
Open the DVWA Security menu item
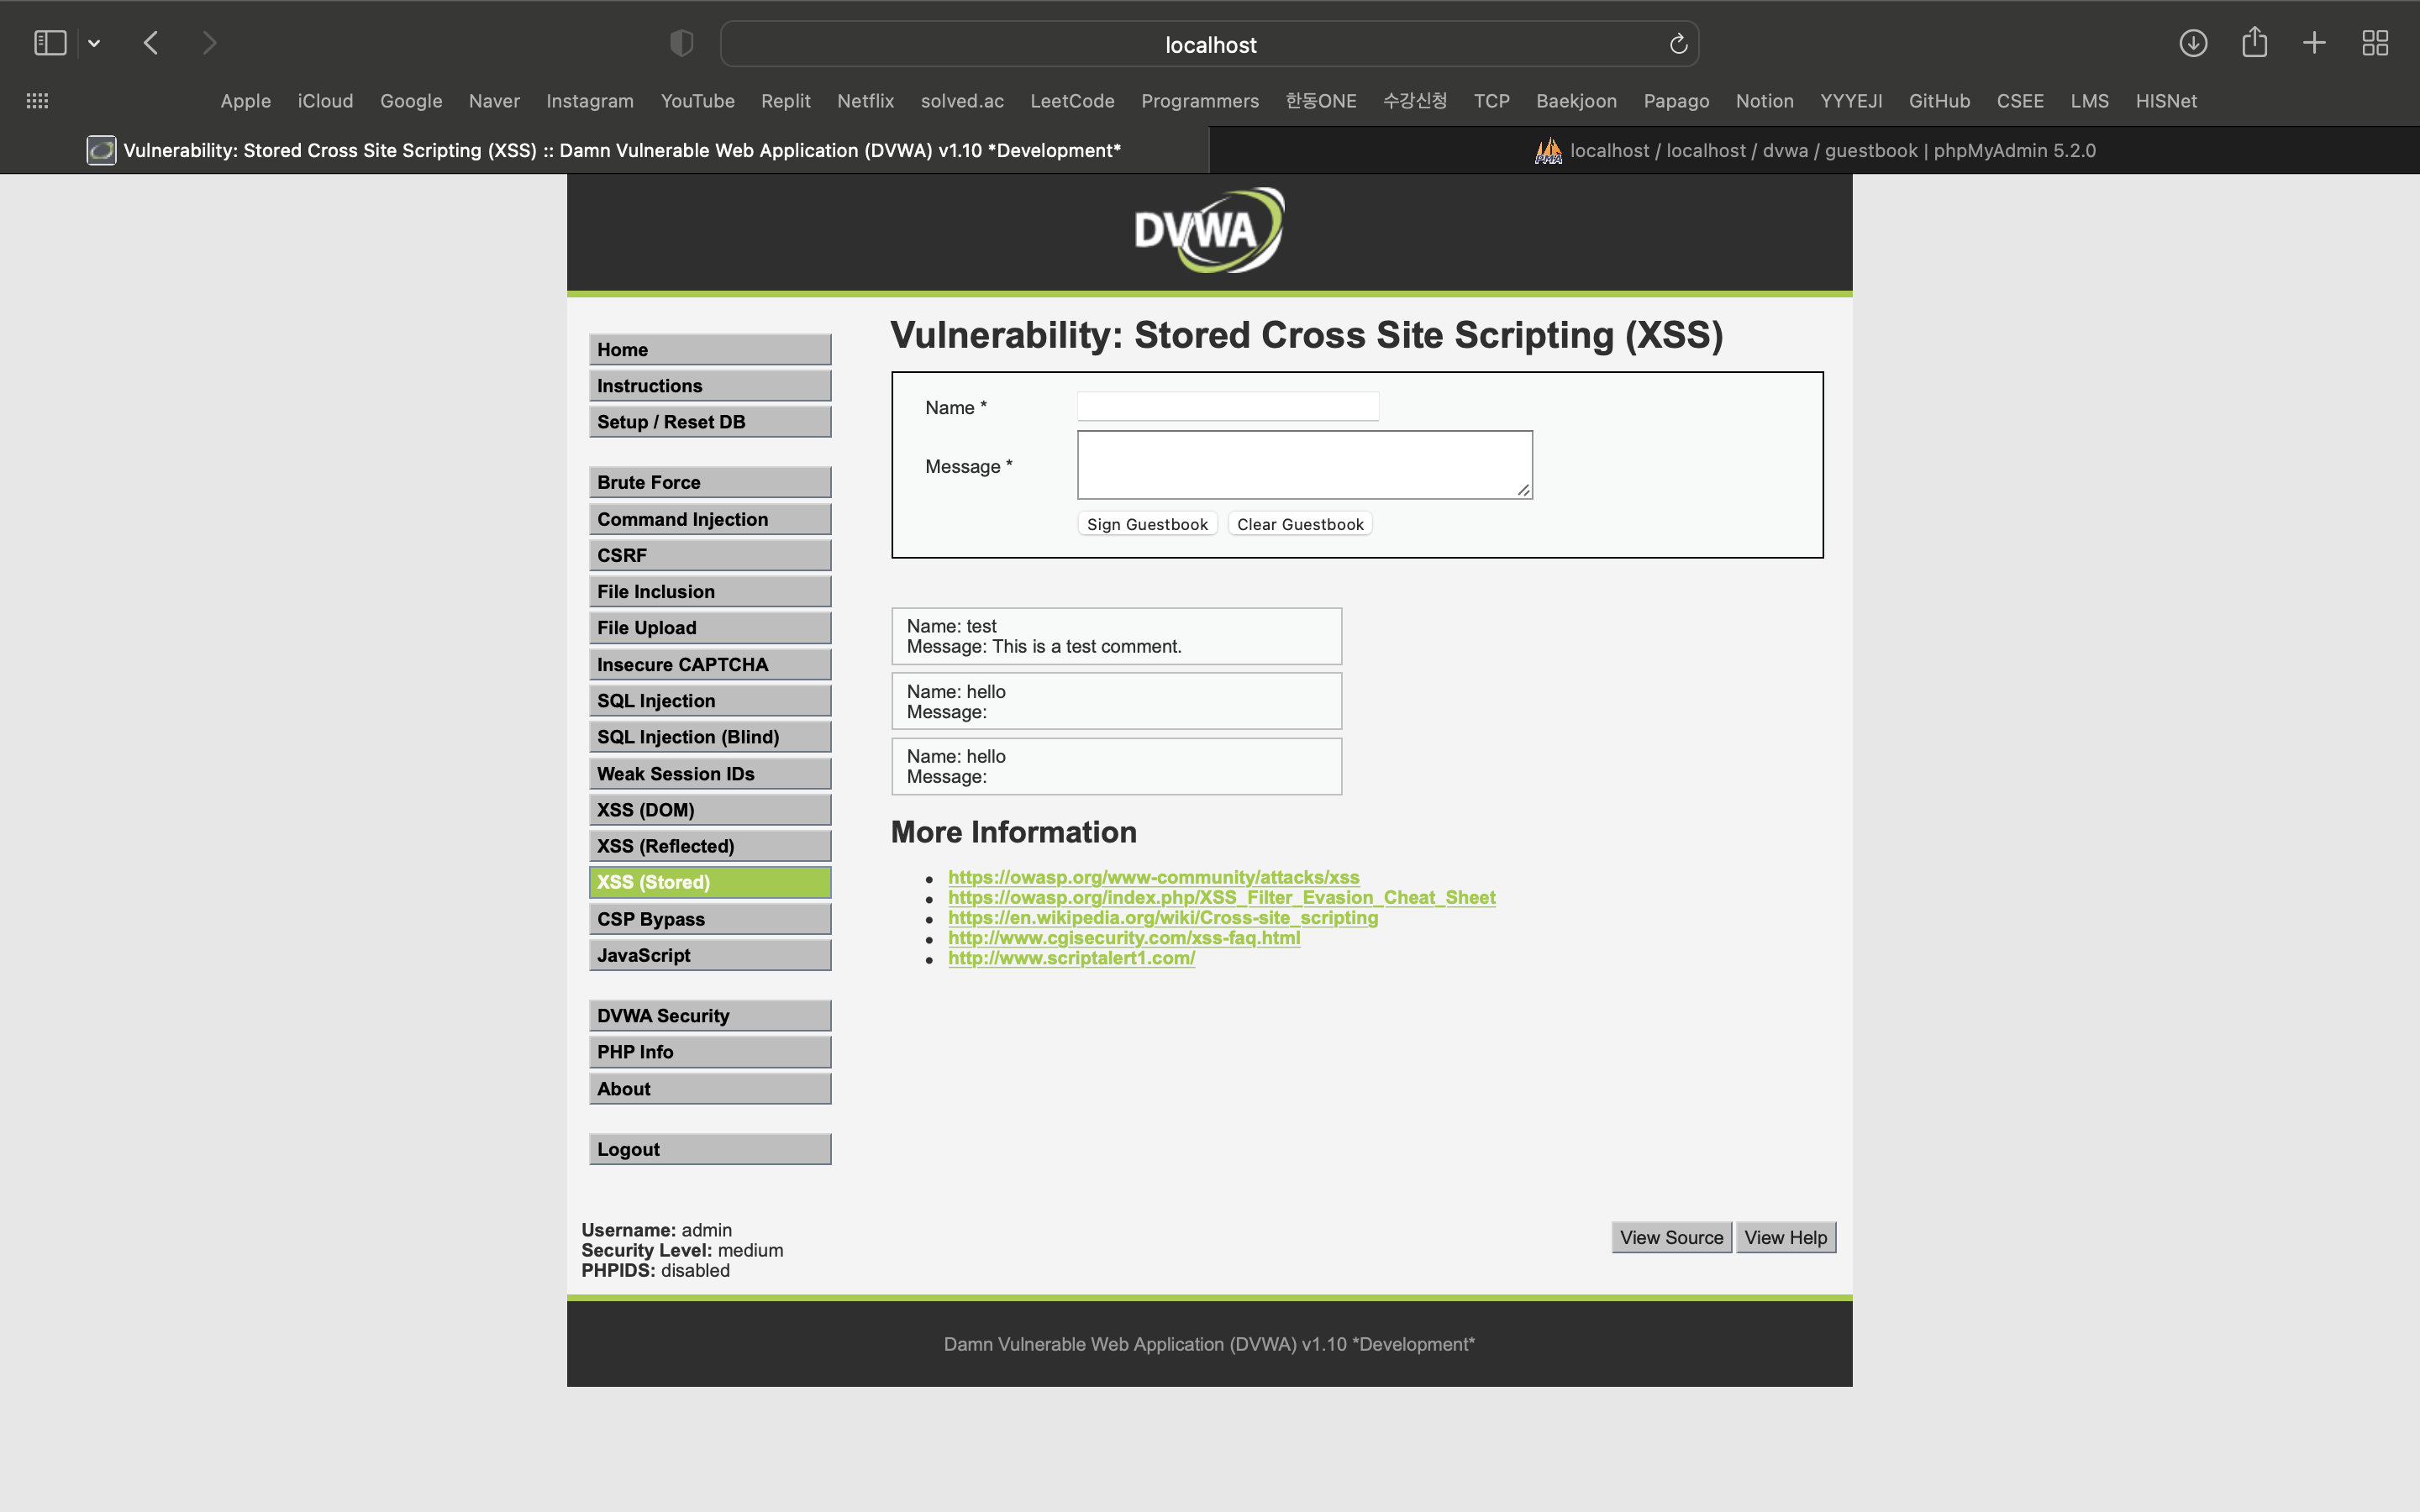click(x=709, y=1015)
